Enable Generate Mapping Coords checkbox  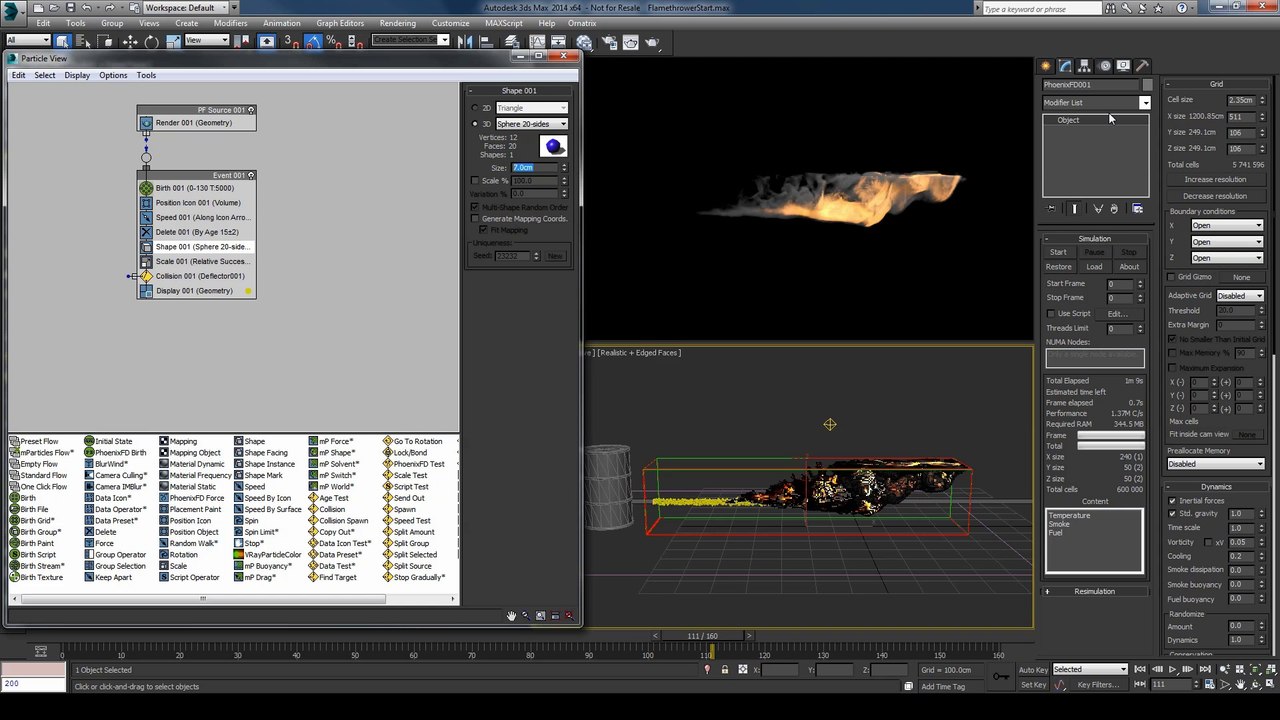(475, 219)
